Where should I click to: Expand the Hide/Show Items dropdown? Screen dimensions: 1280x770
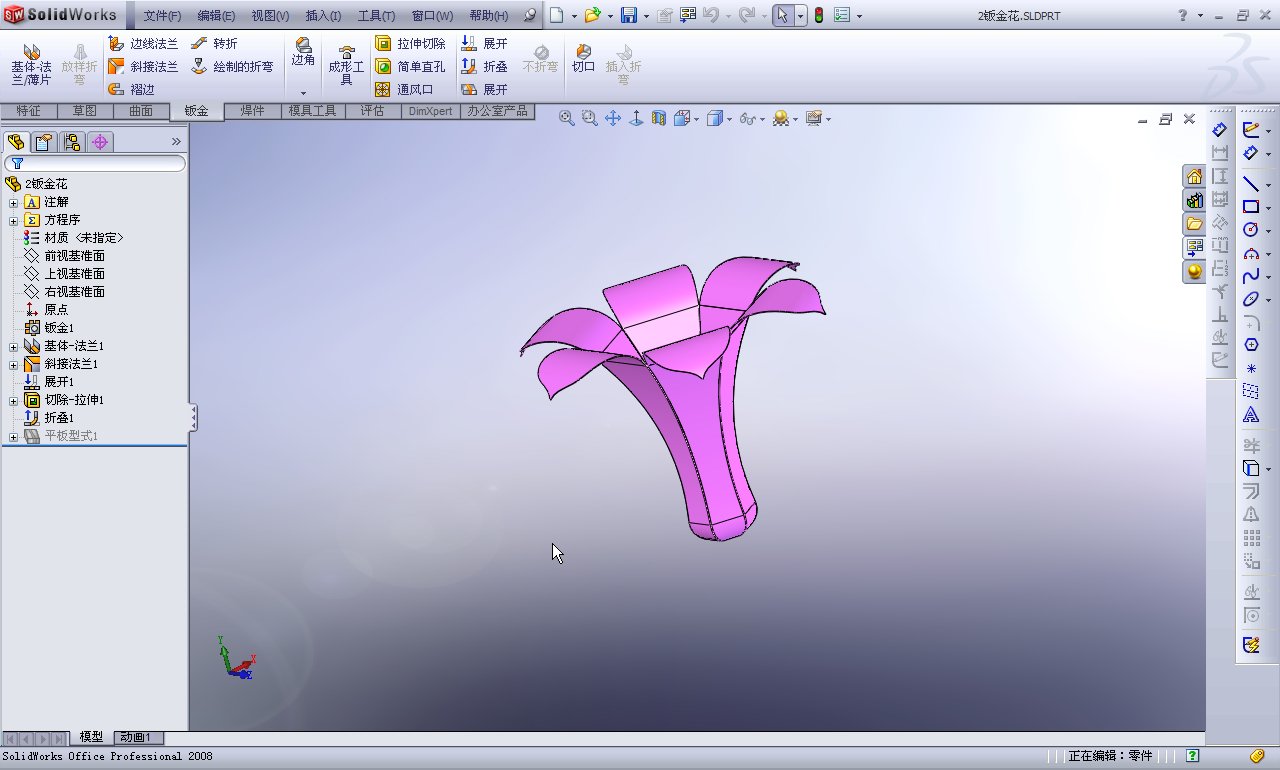[x=762, y=119]
